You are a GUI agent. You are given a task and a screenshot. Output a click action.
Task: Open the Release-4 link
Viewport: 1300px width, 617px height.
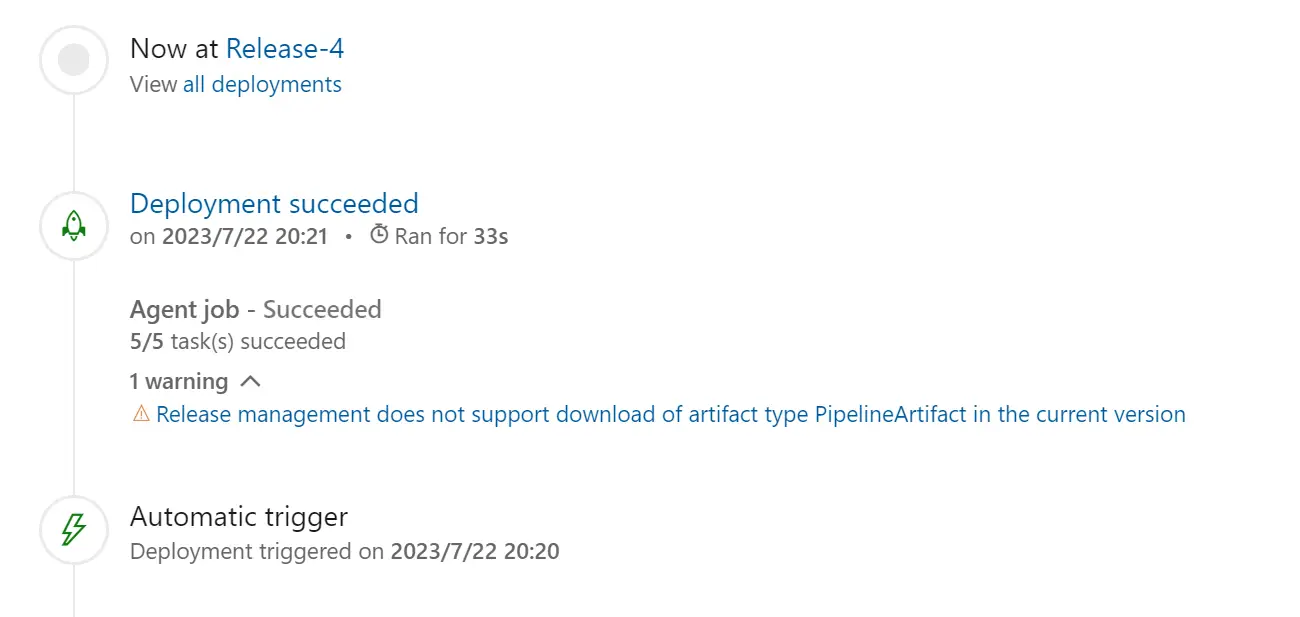285,48
